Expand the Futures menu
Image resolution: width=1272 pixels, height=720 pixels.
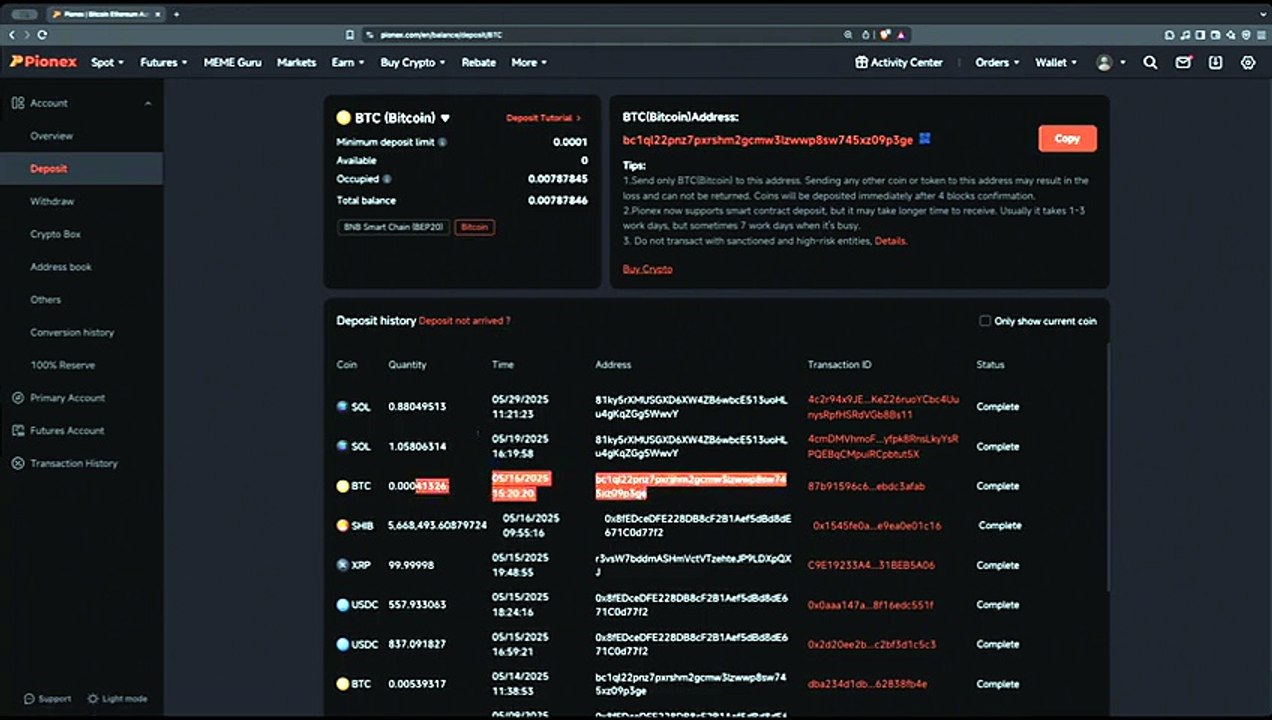pos(163,62)
